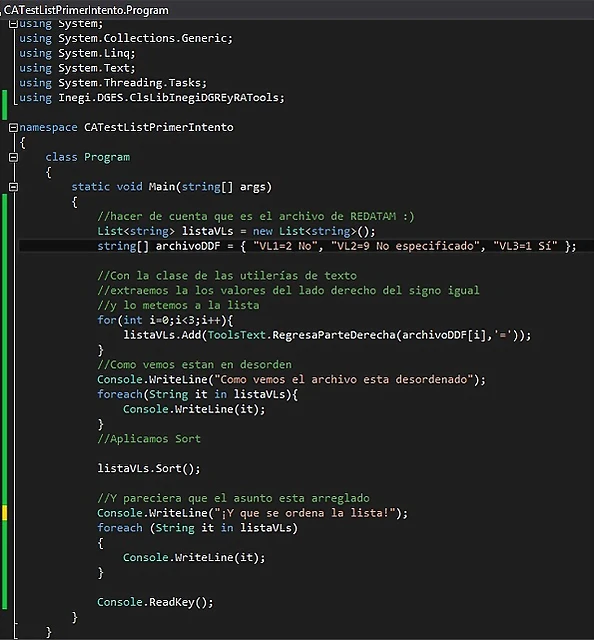Click the 'Console.ReadKey();' statement

coord(155,602)
